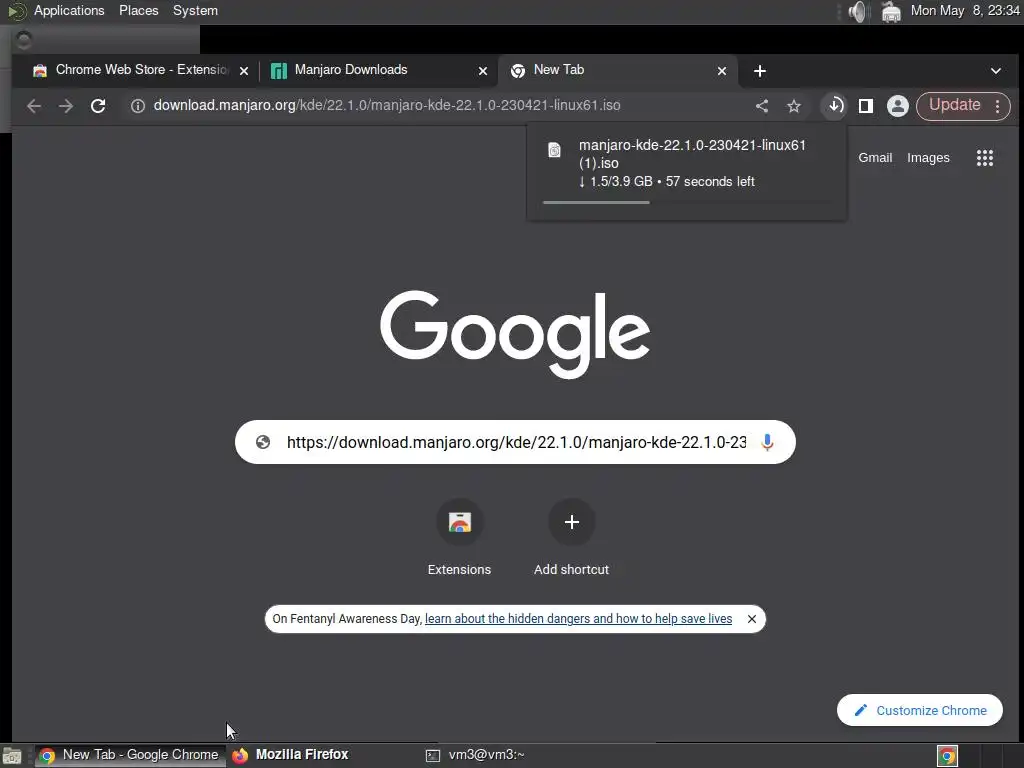Screen dimensions: 1024x768
Task: Toggle the Chrome side panel icon
Action: click(866, 106)
